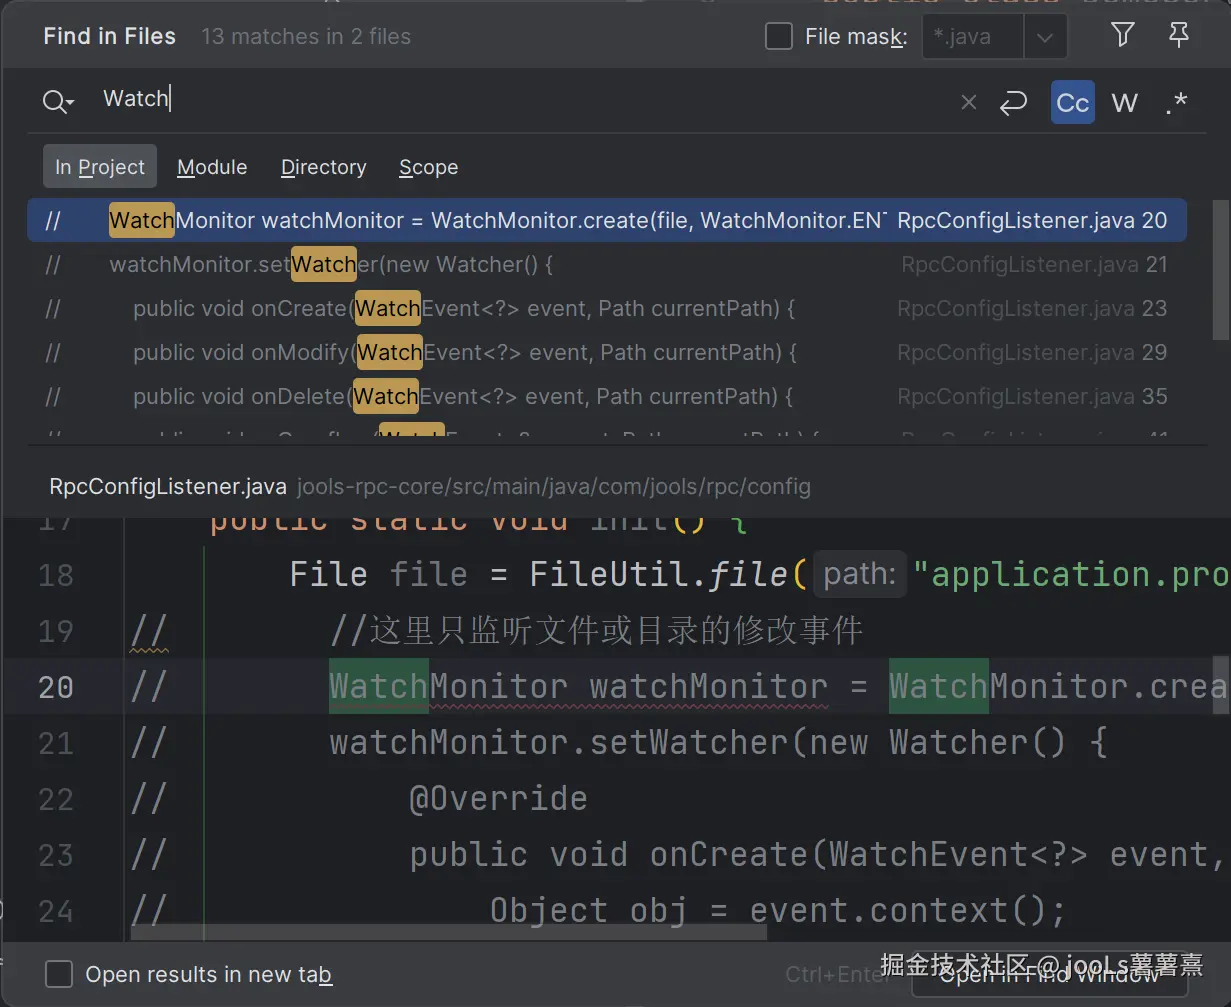Click the results list vertical scrollbar
Image resolution: width=1231 pixels, height=1007 pixels.
coord(1220,270)
